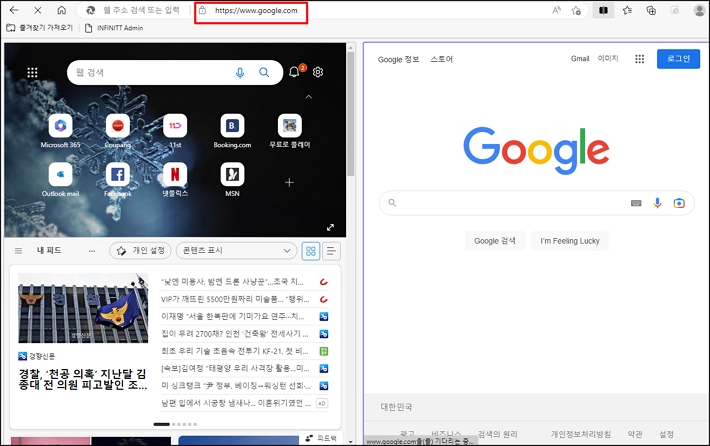Click the read aloud icon in address bar
The height and width of the screenshot is (446, 710).
coord(556,10)
